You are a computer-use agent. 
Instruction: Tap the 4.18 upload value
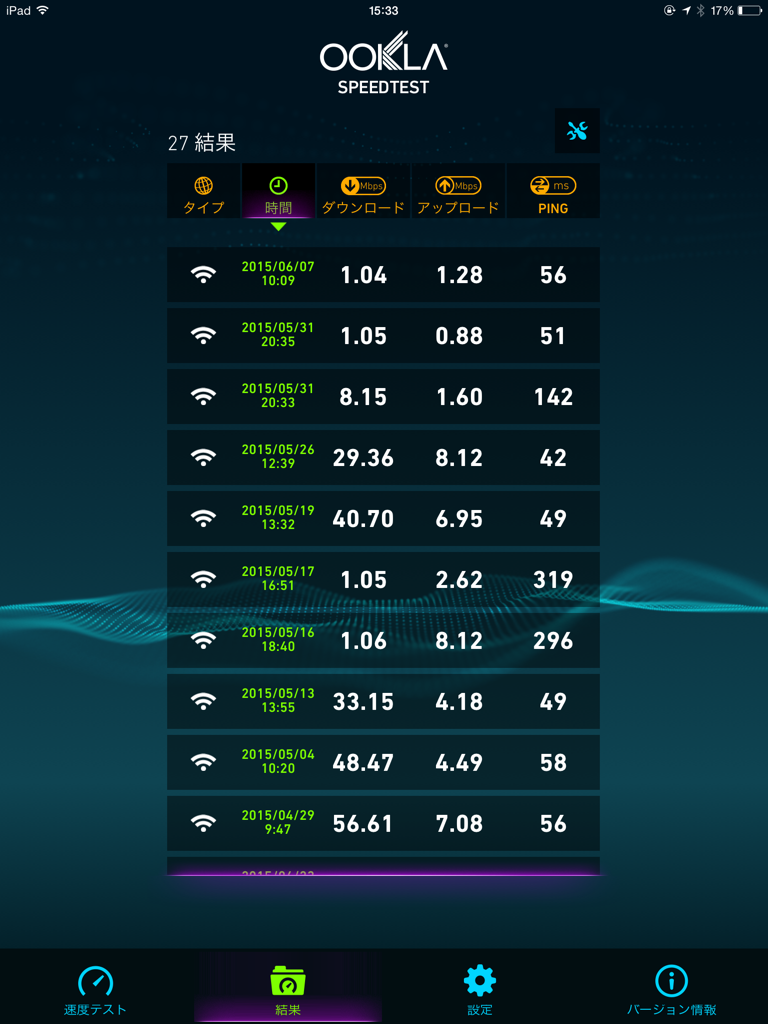pyautogui.click(x=459, y=702)
